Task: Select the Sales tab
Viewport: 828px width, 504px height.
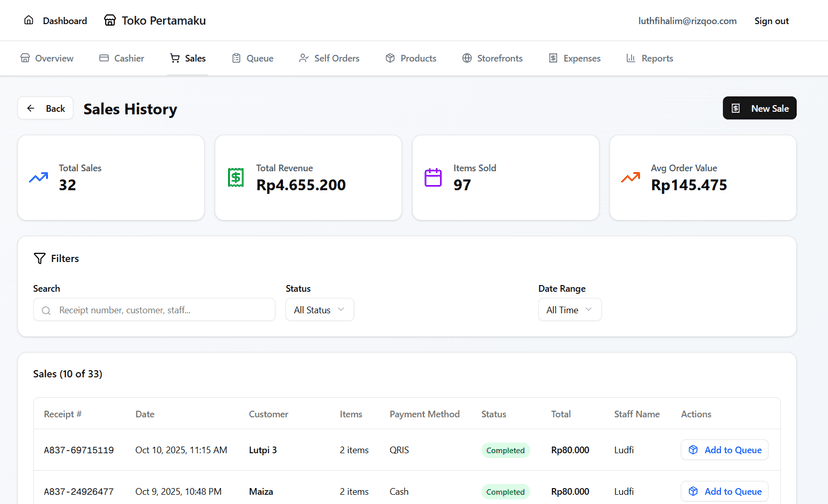Action: 187,58
